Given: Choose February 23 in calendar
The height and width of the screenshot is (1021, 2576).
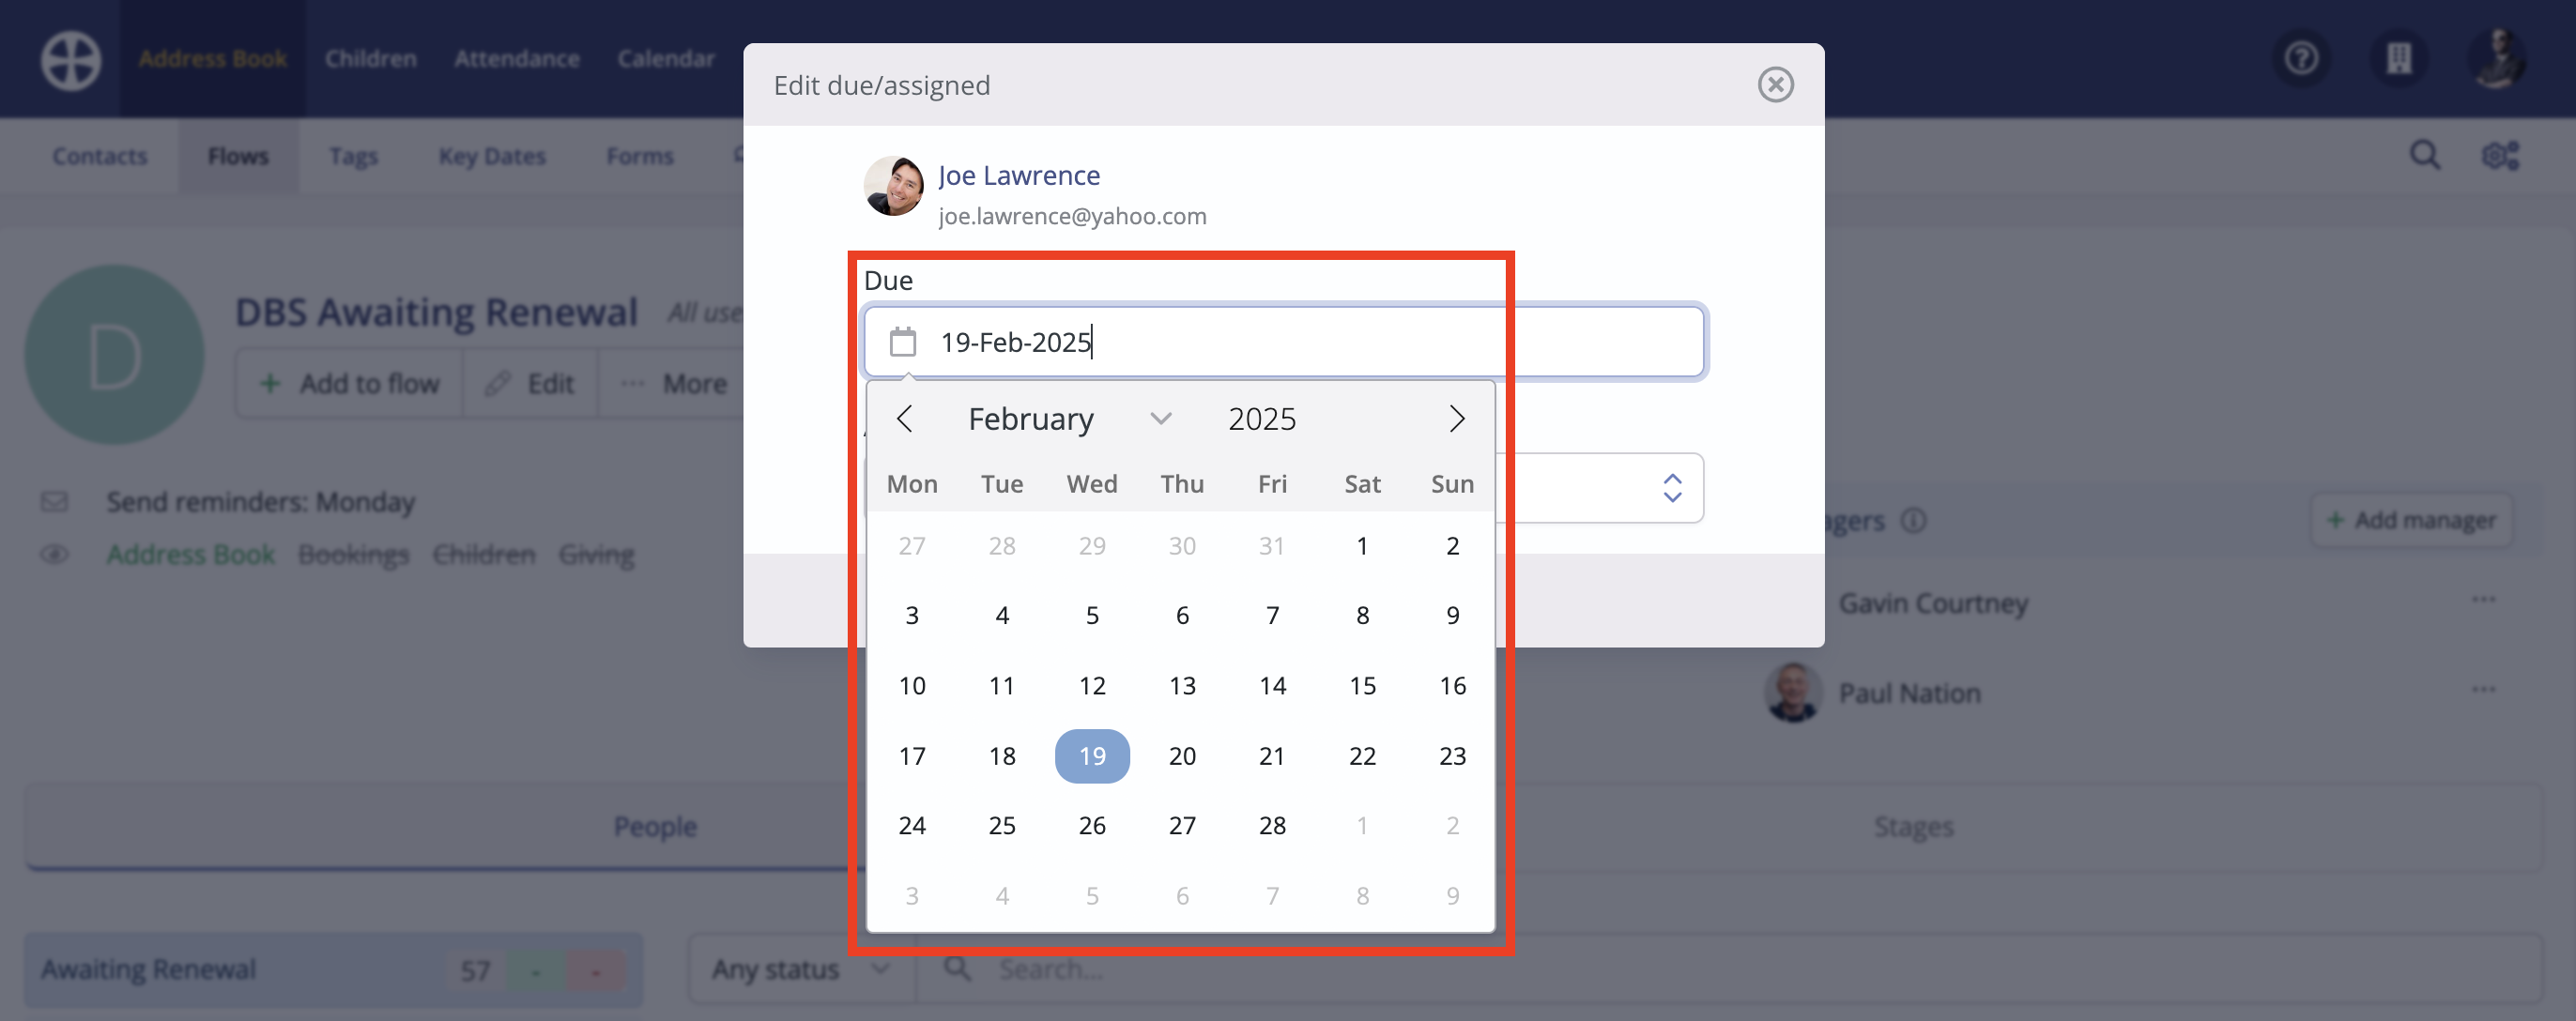Looking at the screenshot, I should tap(1452, 756).
